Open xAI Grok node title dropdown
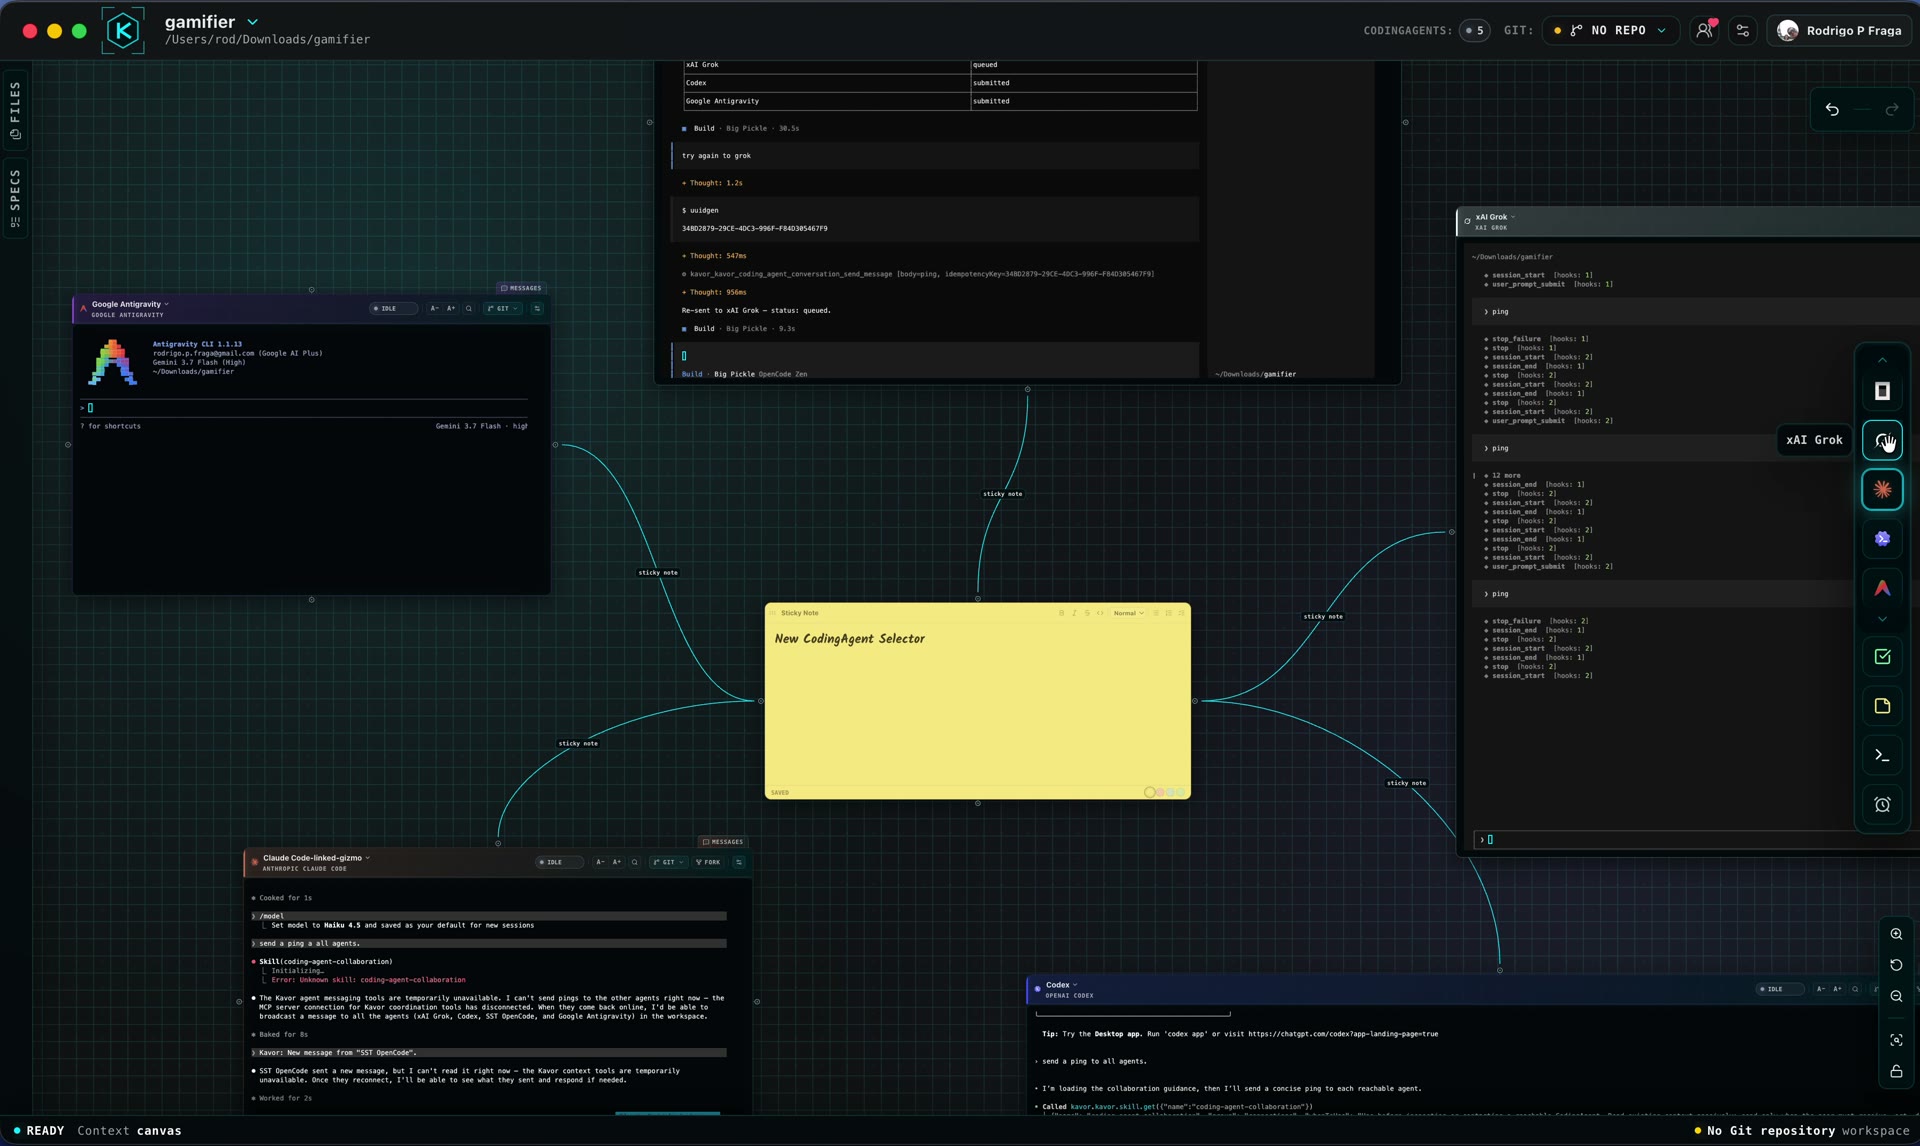The width and height of the screenshot is (1920, 1146). coord(1513,217)
